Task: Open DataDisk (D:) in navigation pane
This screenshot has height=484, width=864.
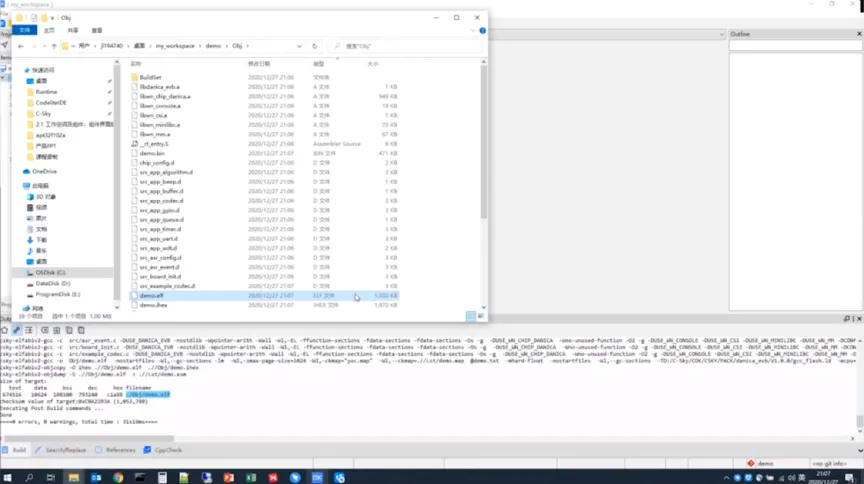Action: [52, 283]
